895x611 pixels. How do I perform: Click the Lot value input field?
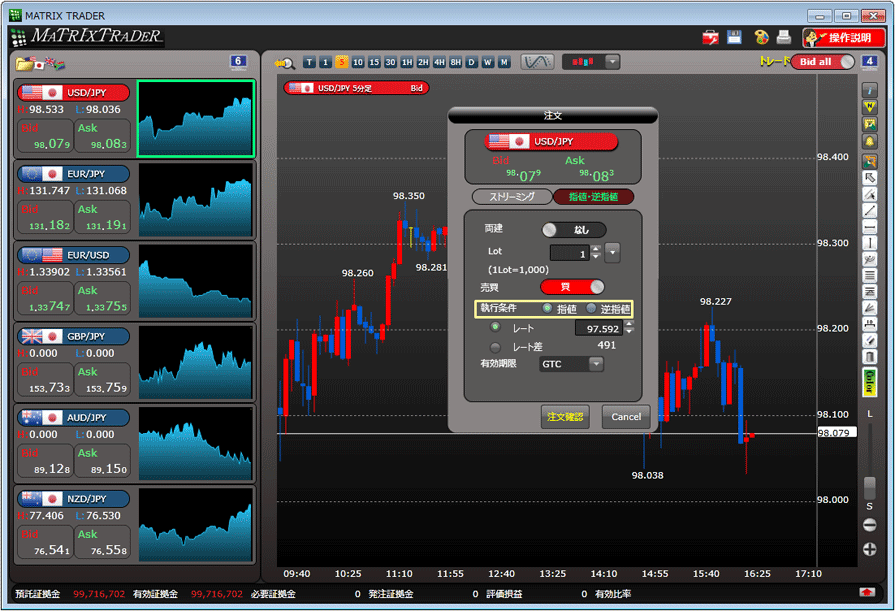570,253
